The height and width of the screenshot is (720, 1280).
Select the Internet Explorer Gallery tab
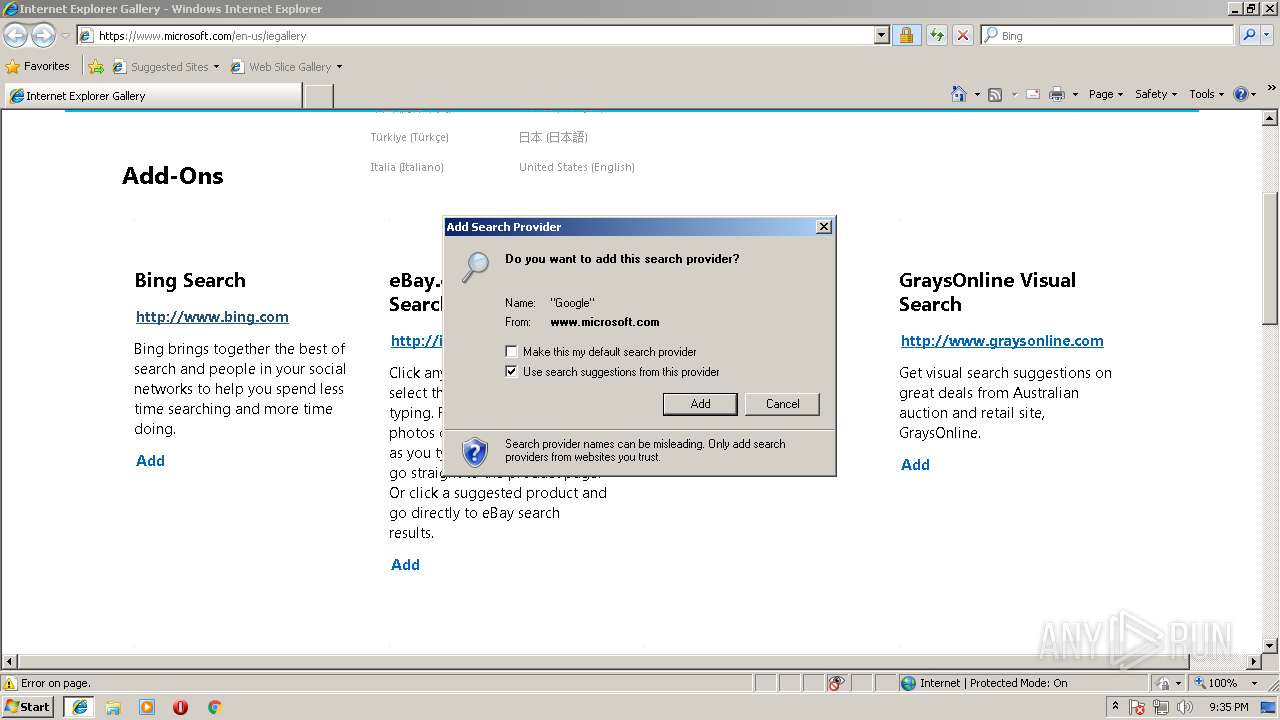(153, 96)
